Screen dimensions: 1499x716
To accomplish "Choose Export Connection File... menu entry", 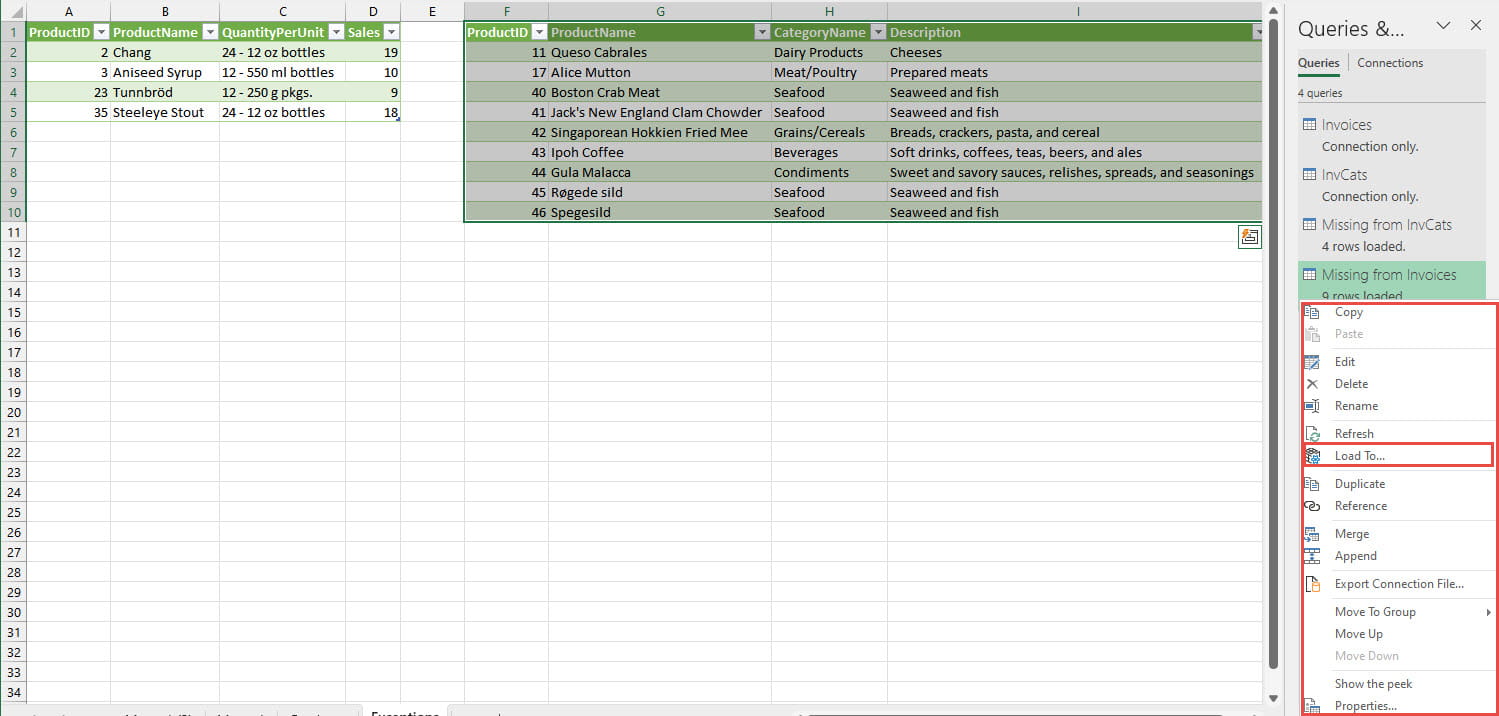I will (1398, 584).
